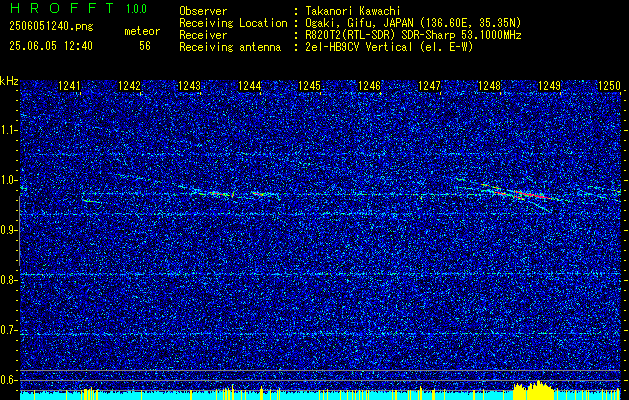Viewport: 629px width, 400px height.
Task: Click observer name Takanori Kawachi
Action: click(353, 11)
